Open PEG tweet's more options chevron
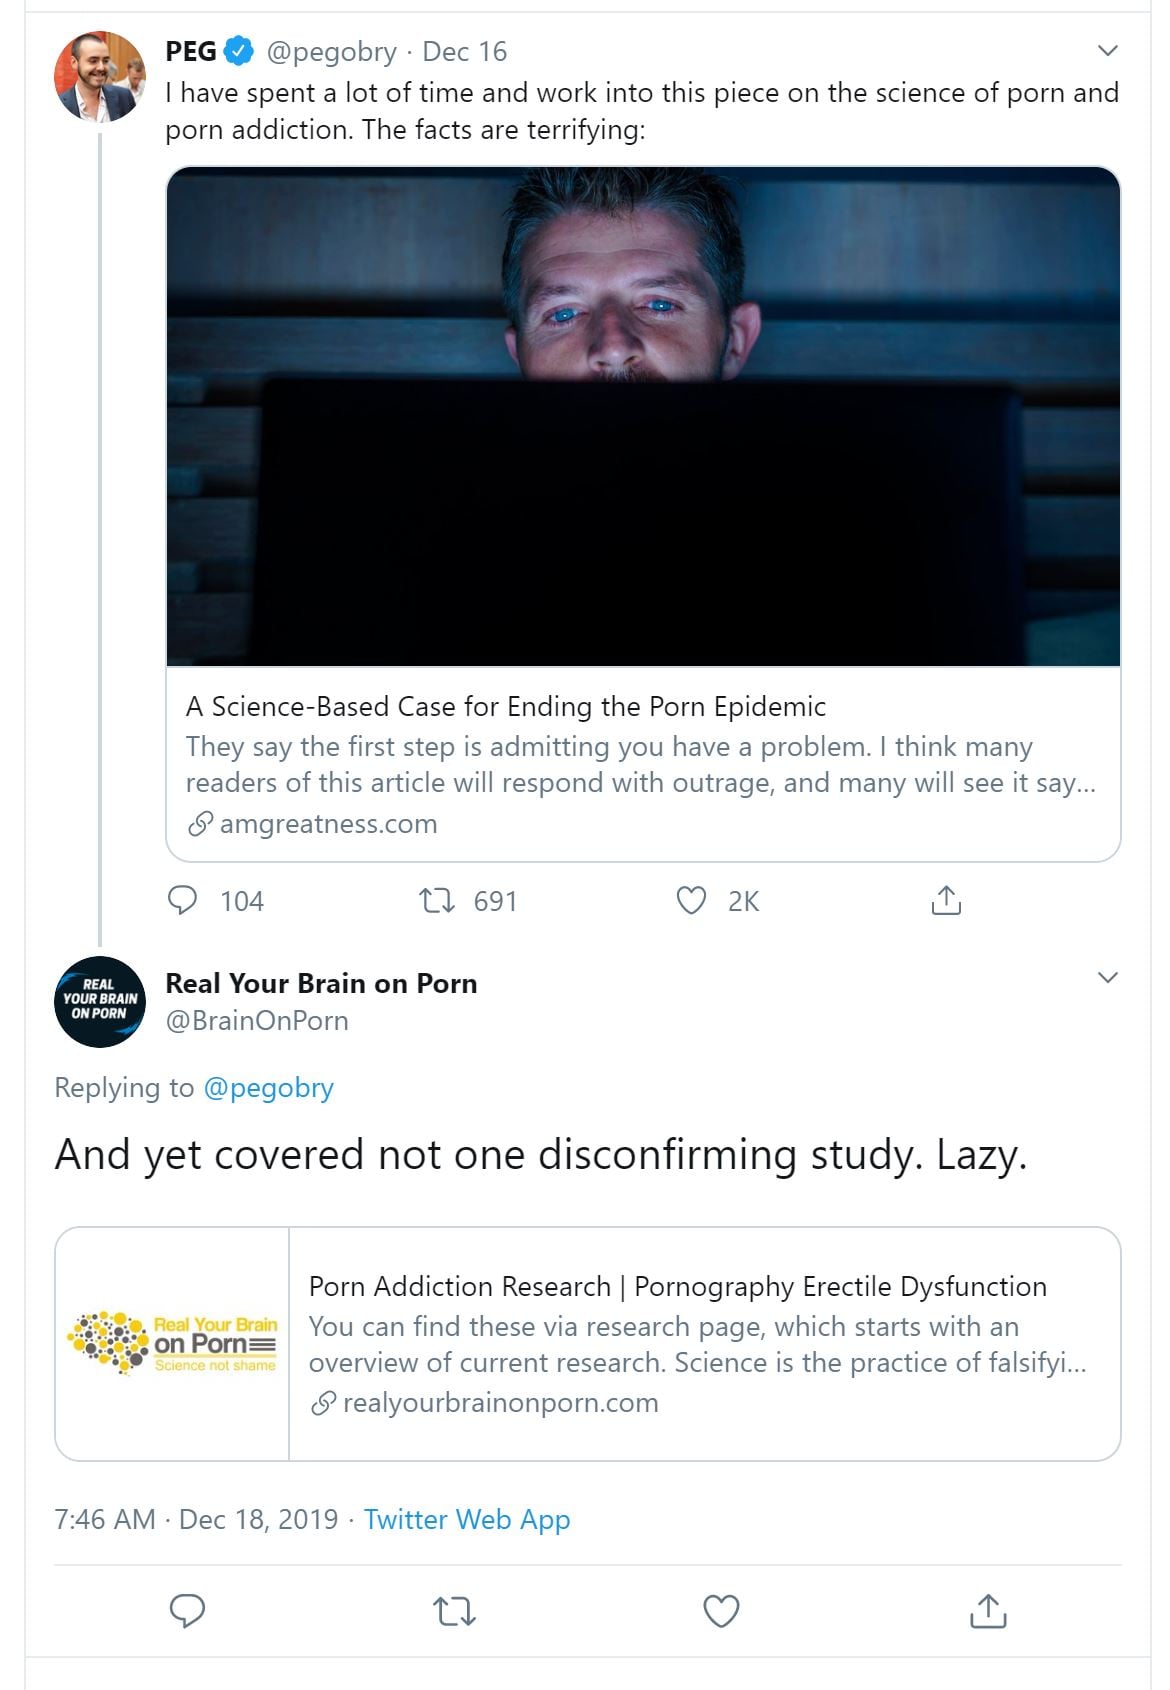The height and width of the screenshot is (1690, 1170). (1107, 51)
